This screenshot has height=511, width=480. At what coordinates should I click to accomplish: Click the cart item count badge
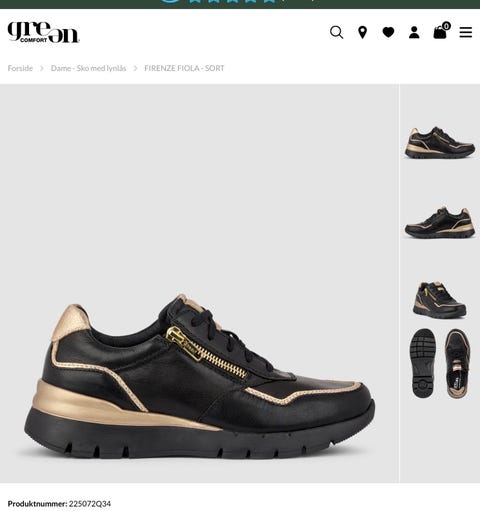point(446,26)
